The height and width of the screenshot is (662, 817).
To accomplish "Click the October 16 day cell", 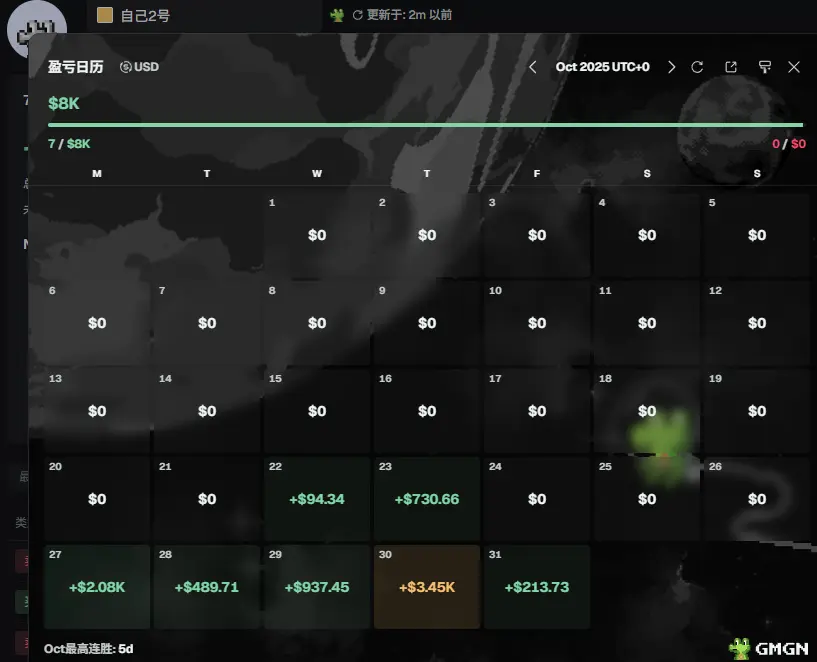I will 427,411.
